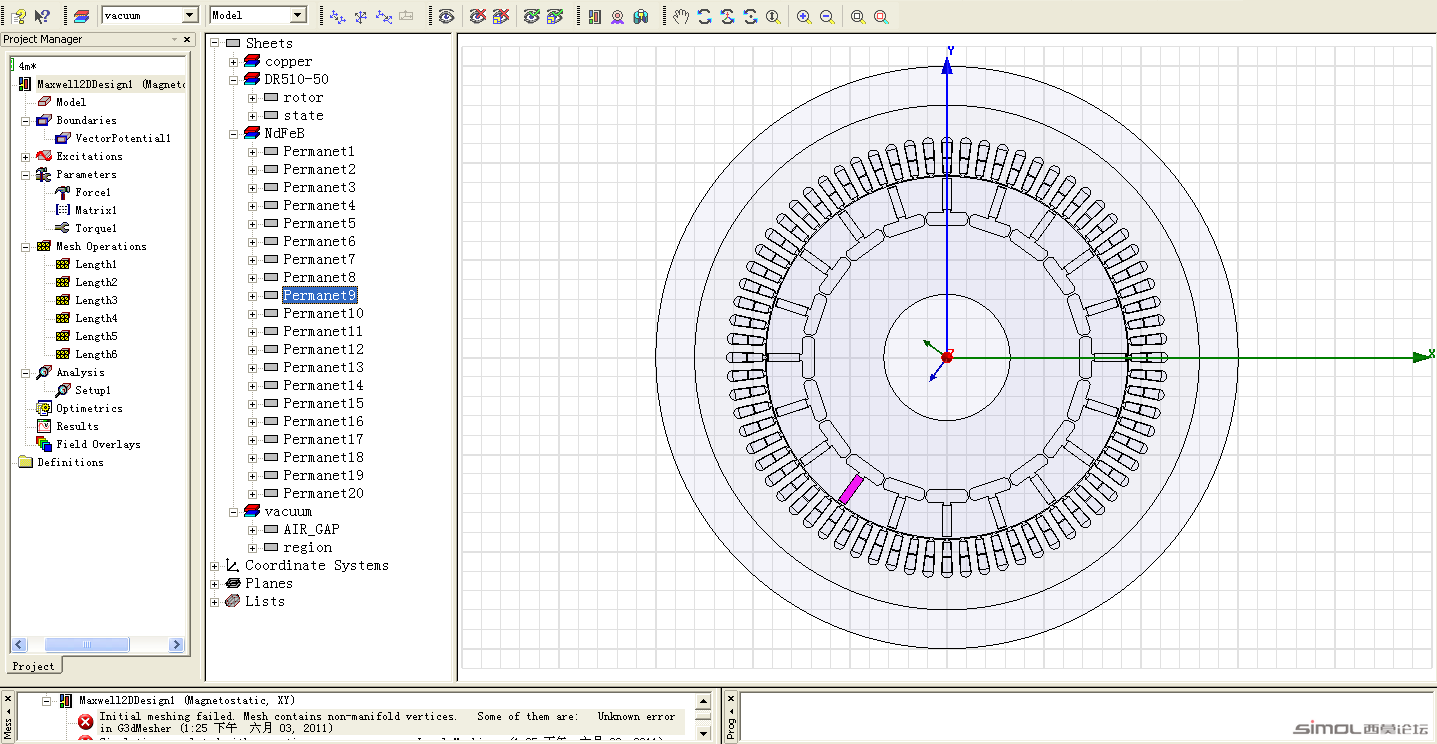Open Optimetrics in project tree

[89, 408]
